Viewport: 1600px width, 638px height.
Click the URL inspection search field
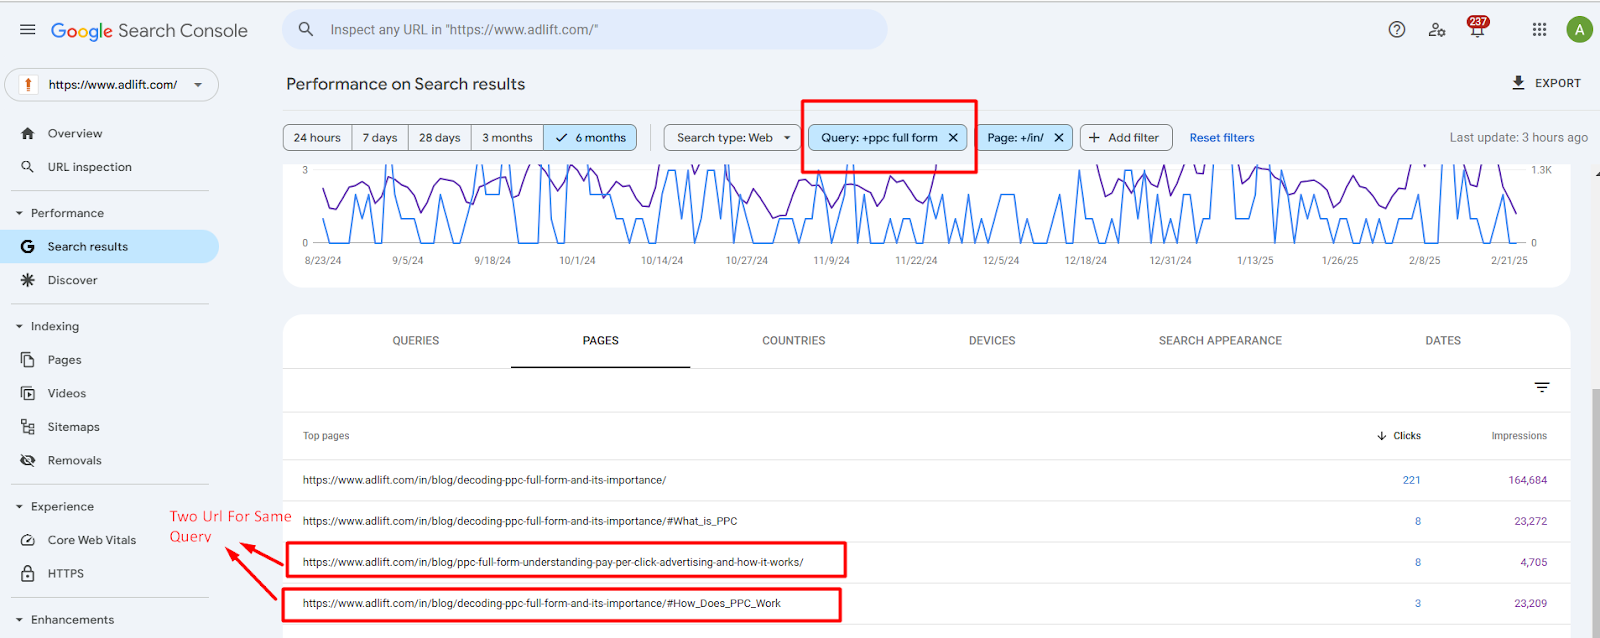tap(585, 30)
